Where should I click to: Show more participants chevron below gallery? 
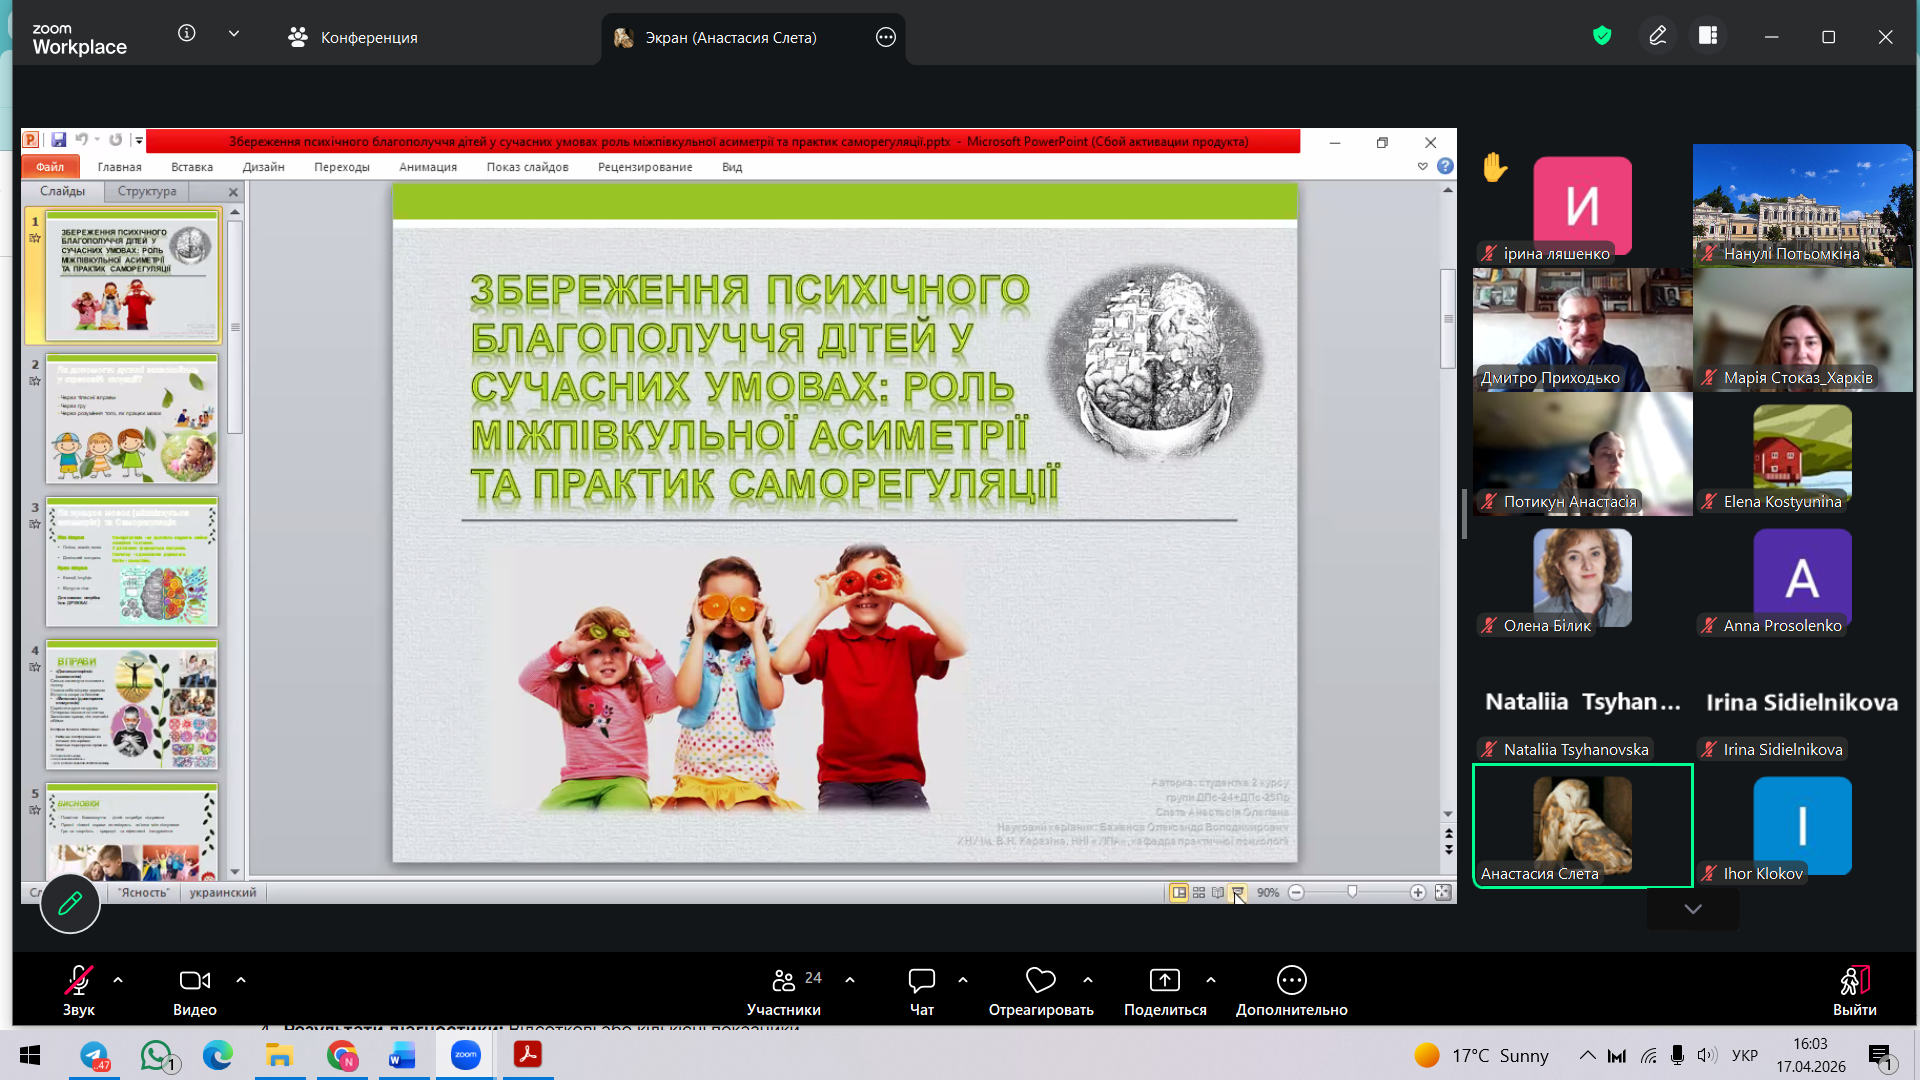click(1692, 909)
